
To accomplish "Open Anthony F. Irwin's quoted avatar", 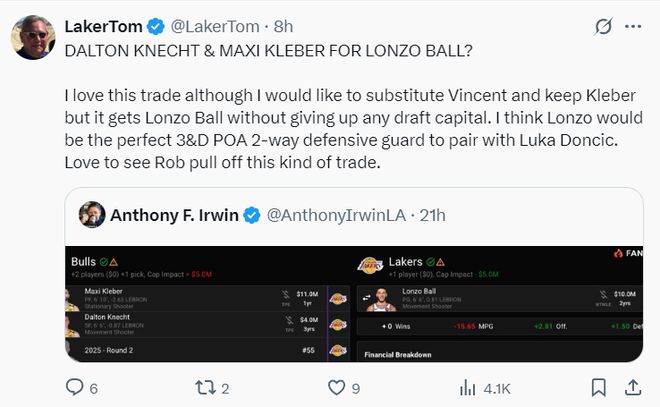I will (x=92, y=215).
